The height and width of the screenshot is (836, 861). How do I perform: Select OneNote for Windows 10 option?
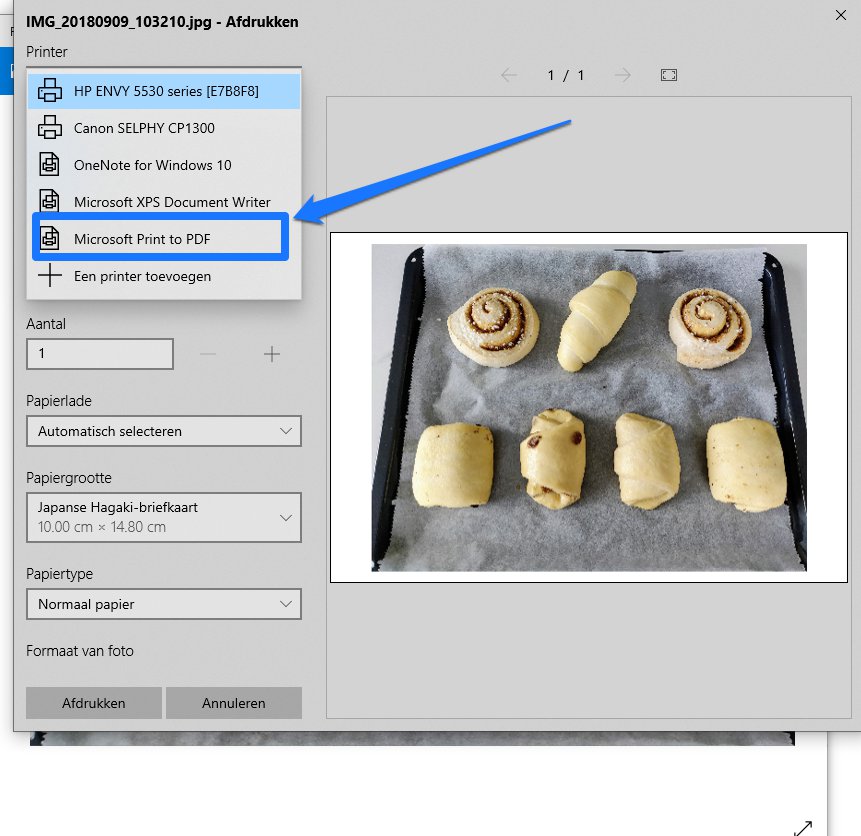point(164,165)
